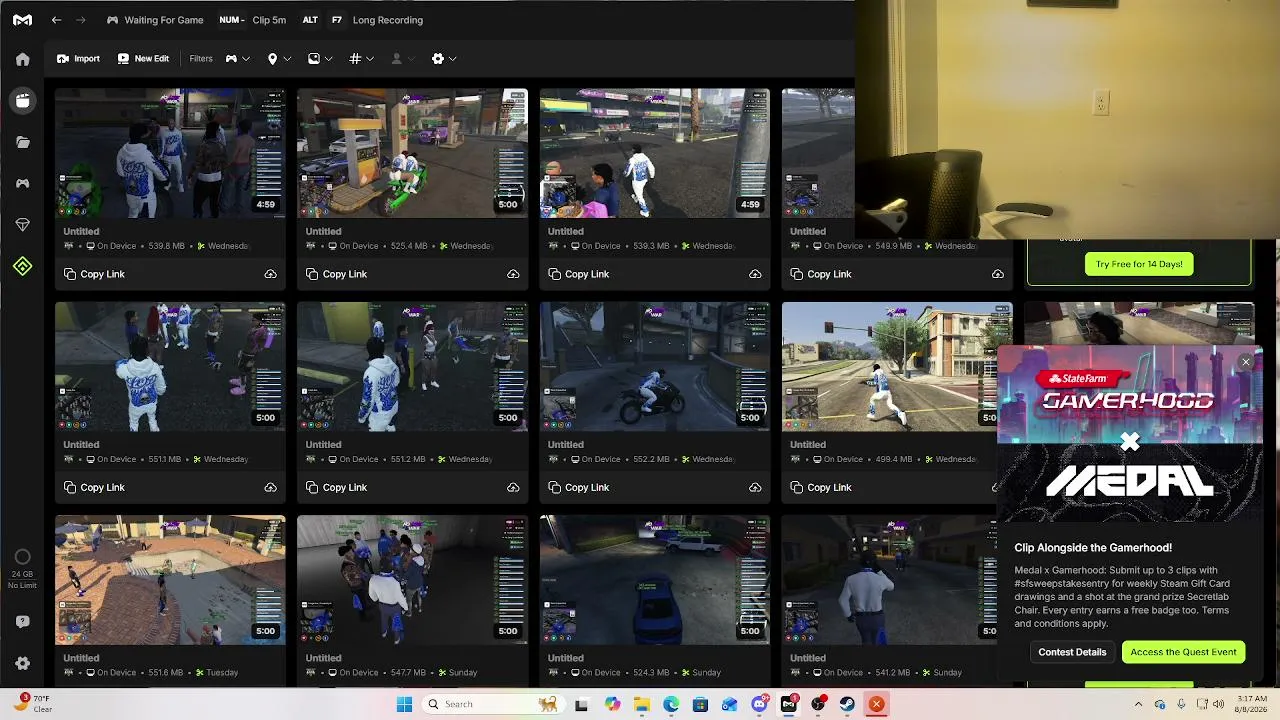
Task: Click the Medal logo icon
Action: pos(22,20)
